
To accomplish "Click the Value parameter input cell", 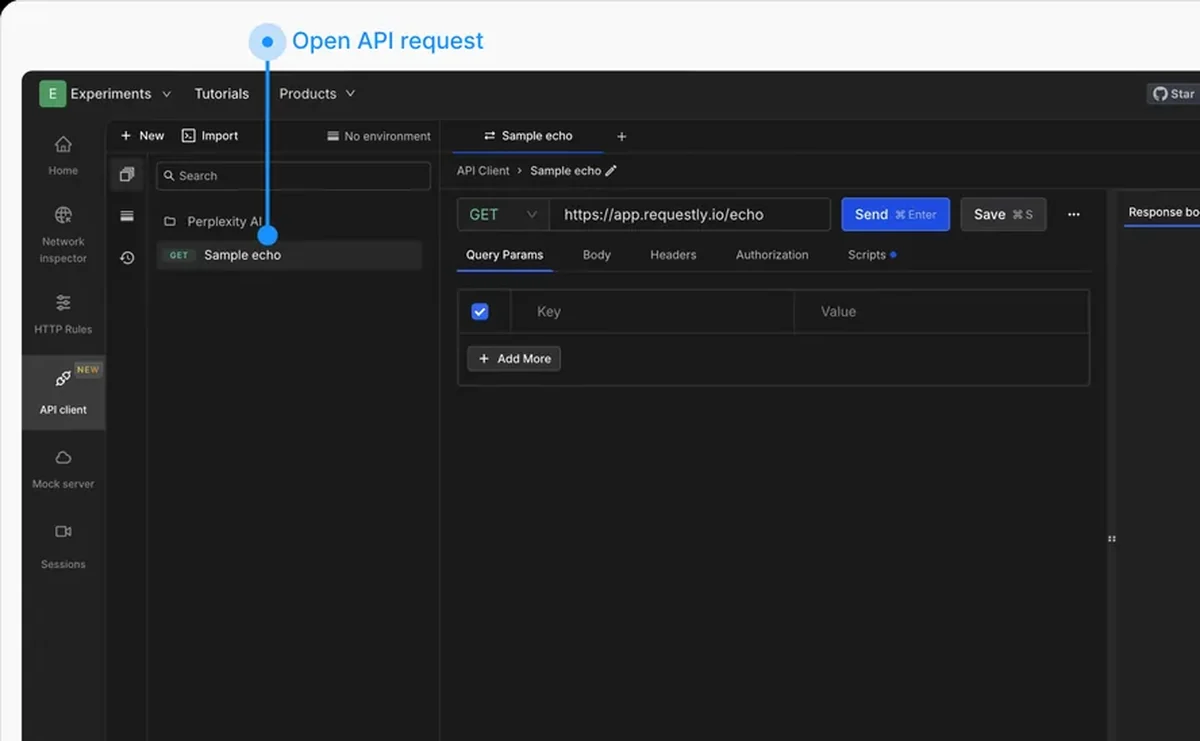I will (x=941, y=312).
